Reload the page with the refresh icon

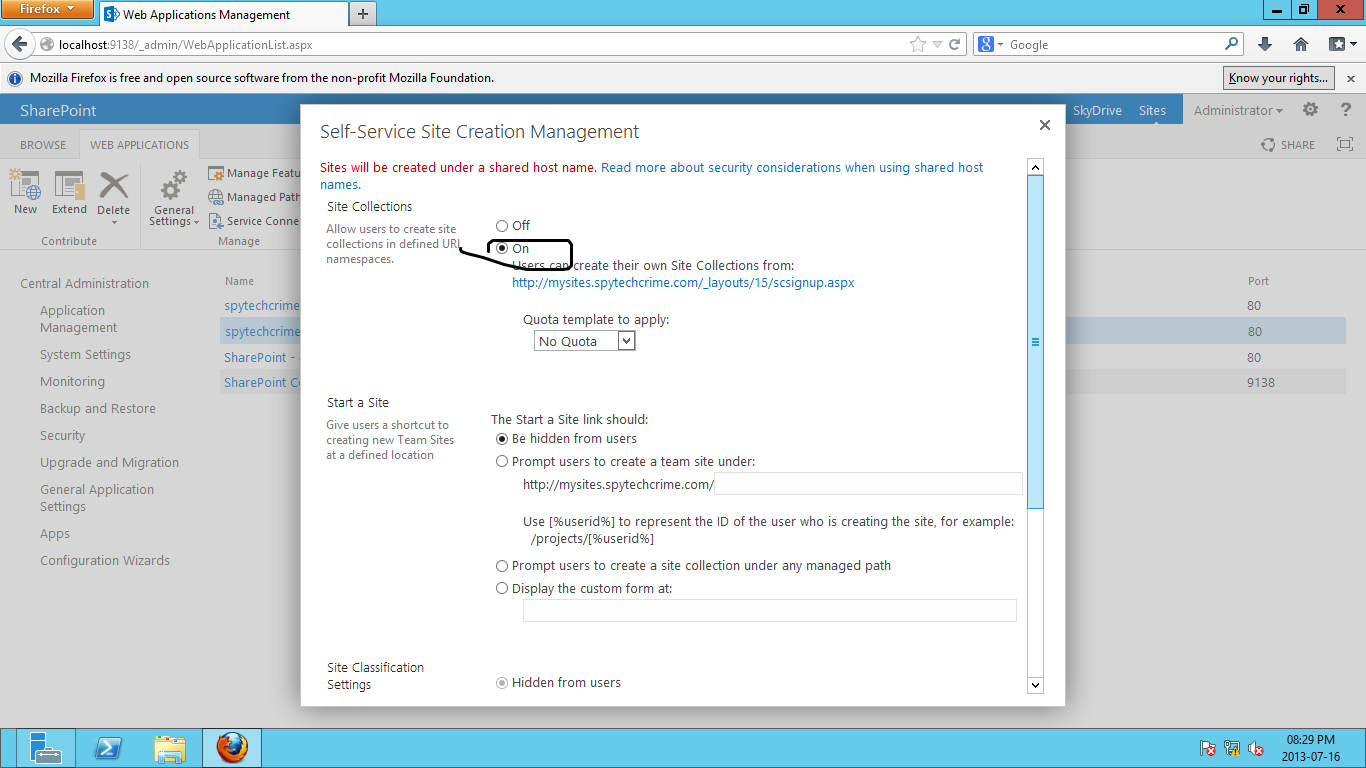click(955, 44)
